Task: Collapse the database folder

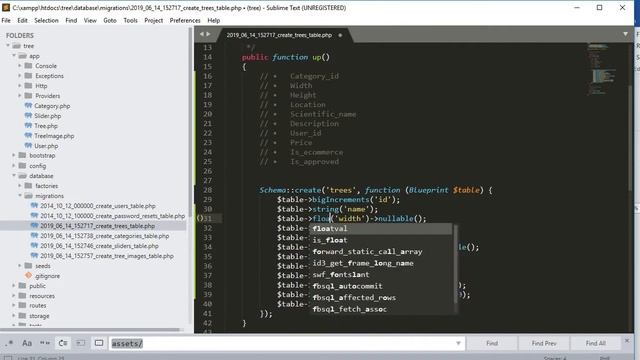Action: (13, 176)
